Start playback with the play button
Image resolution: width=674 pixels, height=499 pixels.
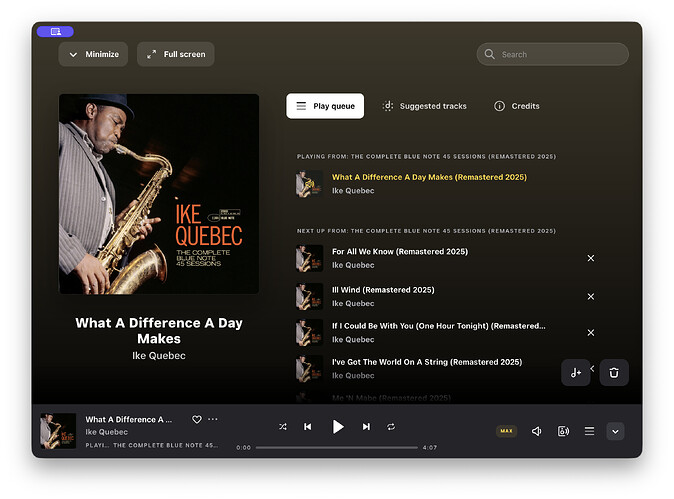pyautogui.click(x=338, y=426)
